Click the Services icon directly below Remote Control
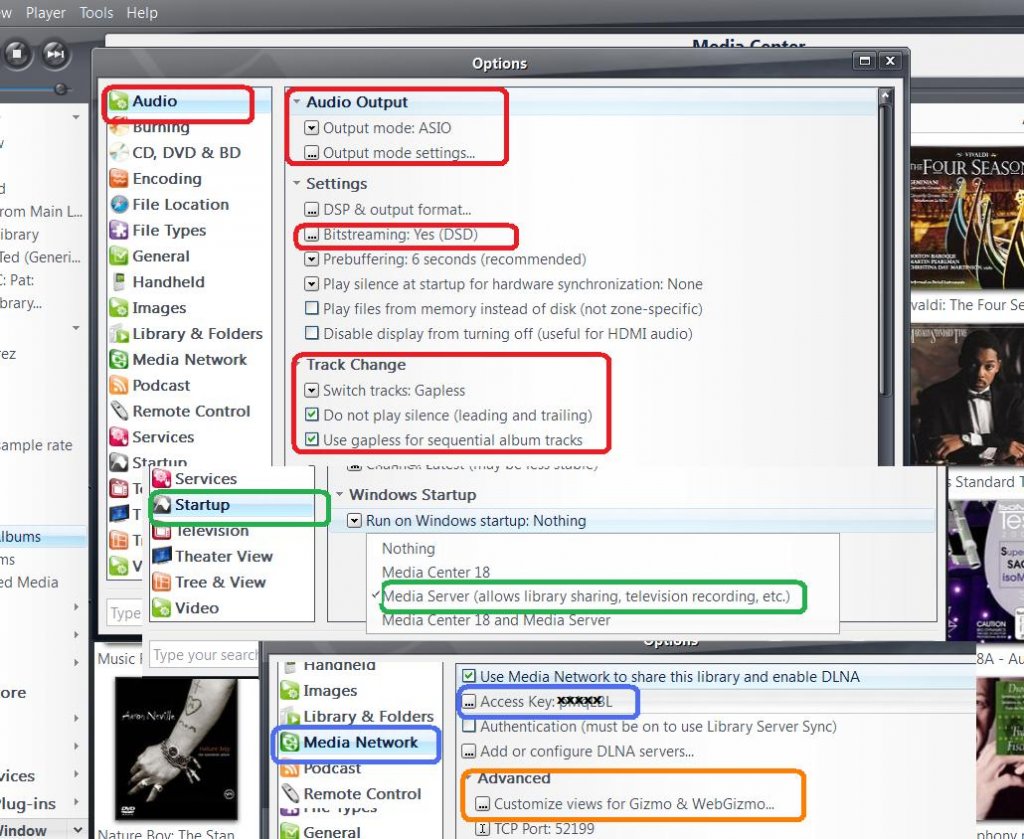The width and height of the screenshot is (1024, 839). [119, 437]
